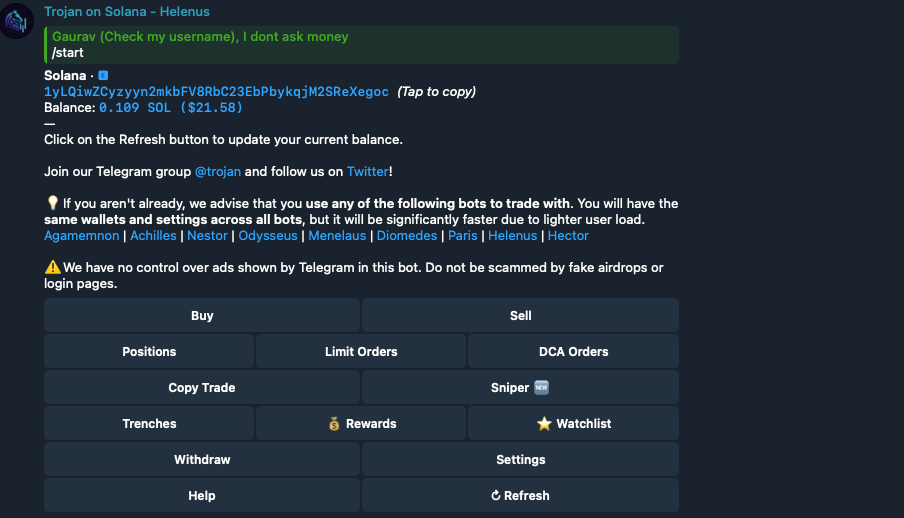Open Copy Trade settings

pos(202,387)
